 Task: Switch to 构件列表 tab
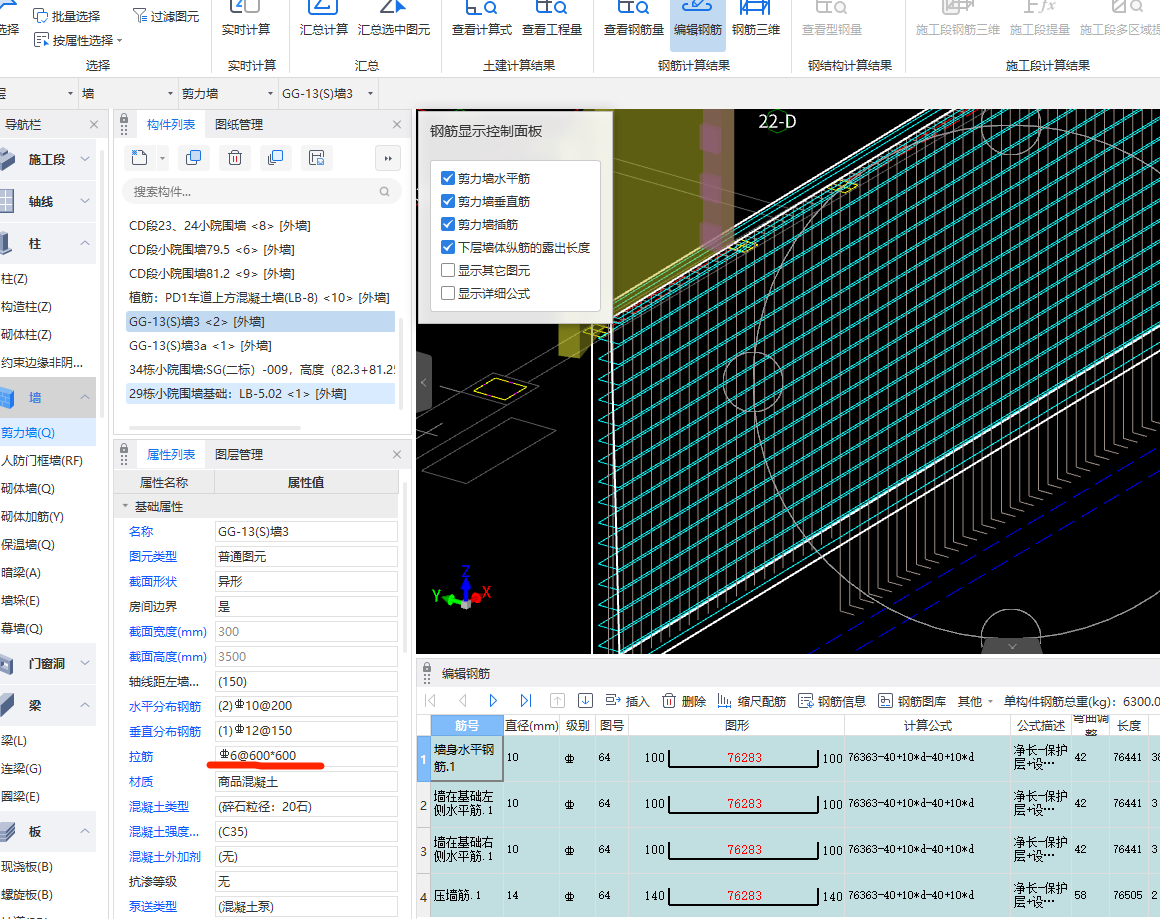171,124
